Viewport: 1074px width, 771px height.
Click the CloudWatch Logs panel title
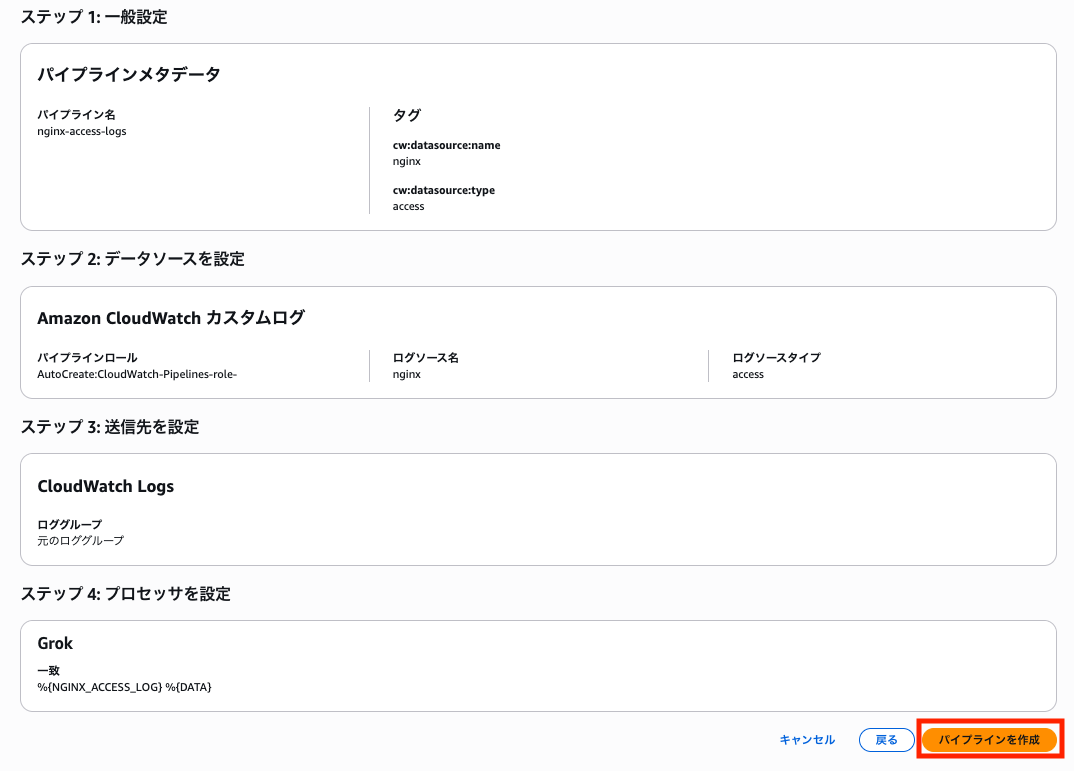pyautogui.click(x=105, y=486)
